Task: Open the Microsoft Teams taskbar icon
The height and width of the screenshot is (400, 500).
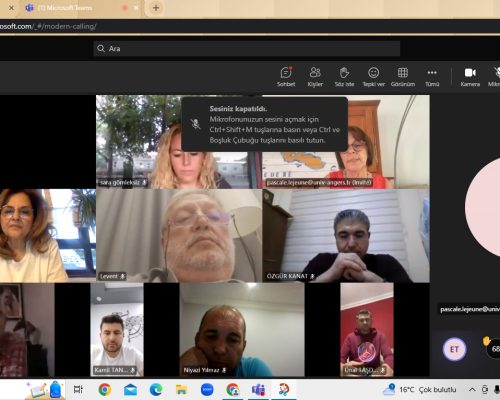Action: [x=258, y=389]
